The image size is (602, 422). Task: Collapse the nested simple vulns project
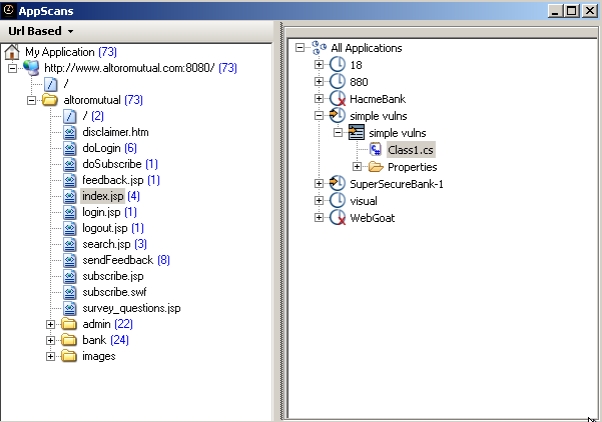[338, 132]
